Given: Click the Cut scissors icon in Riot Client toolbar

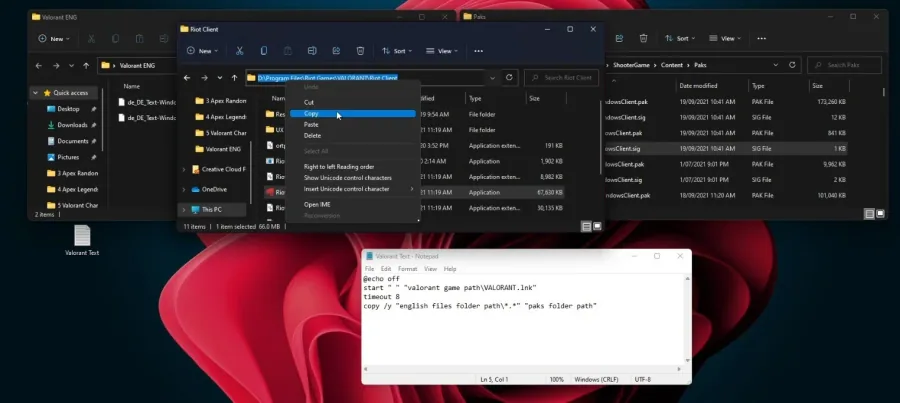Looking at the screenshot, I should tap(239, 51).
